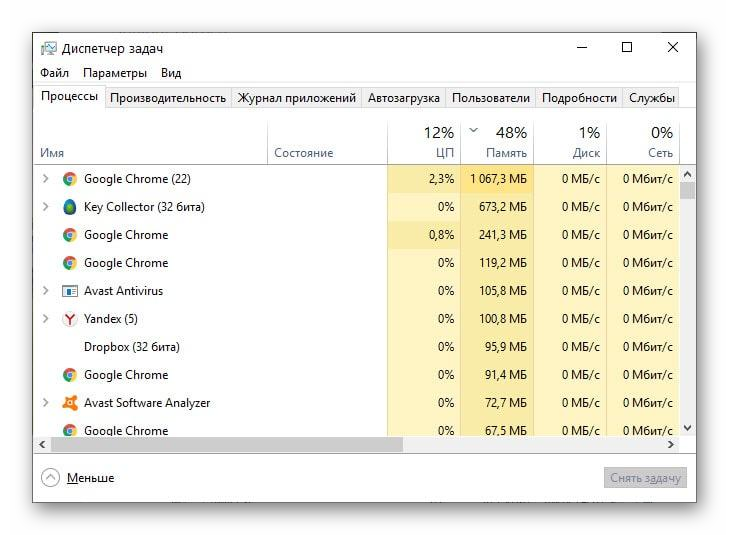Expand the Google Chrome (22) group

point(45,178)
